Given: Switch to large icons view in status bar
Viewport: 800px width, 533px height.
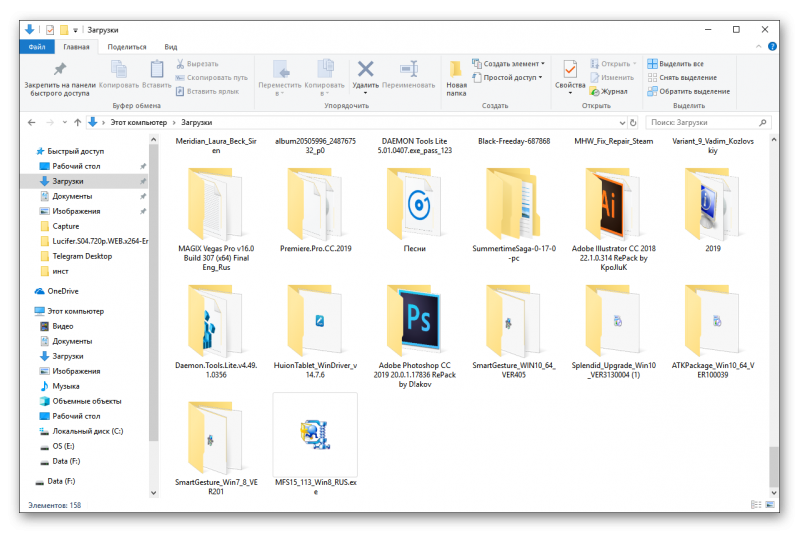Looking at the screenshot, I should pyautogui.click(x=770, y=505).
